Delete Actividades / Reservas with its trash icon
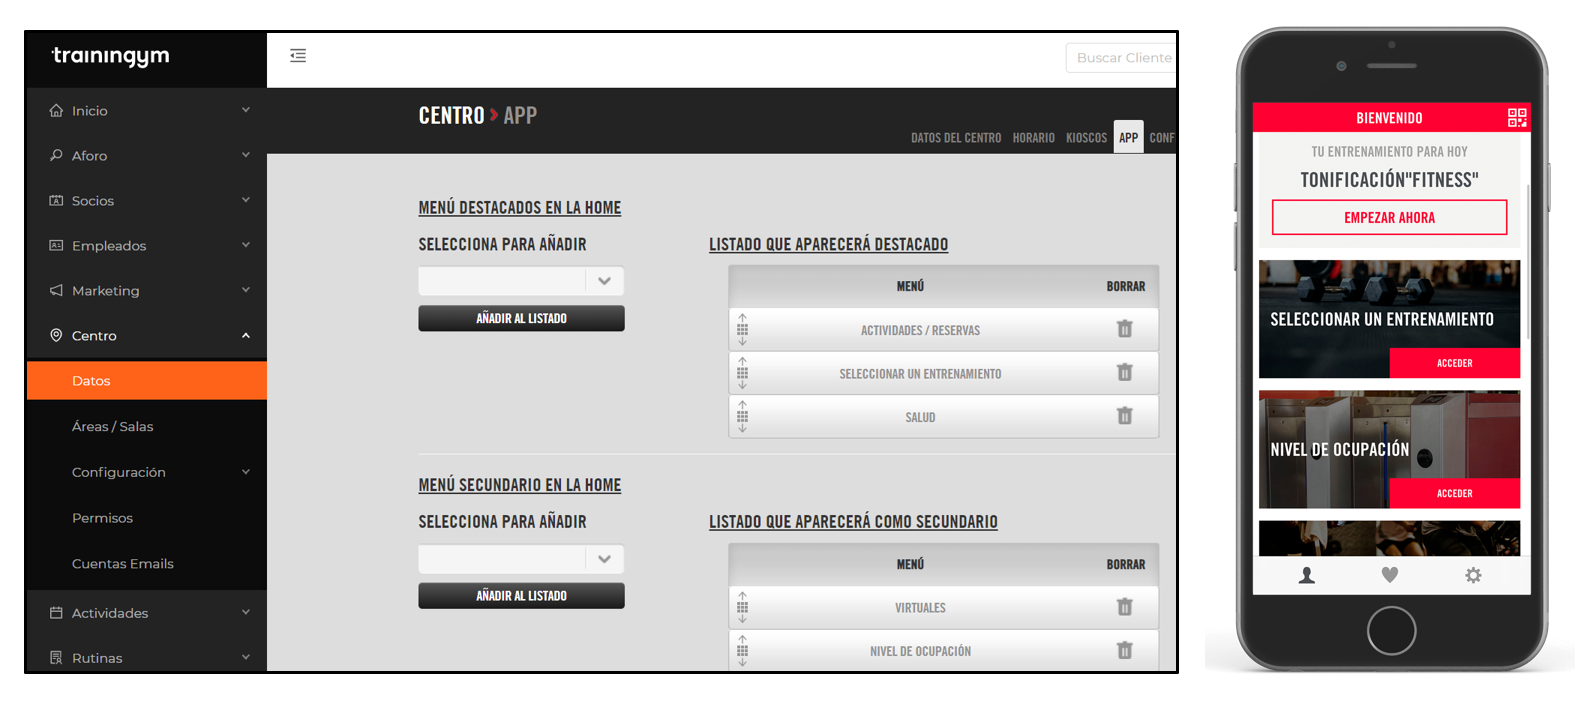Screen dimensions: 1581x709 click(1125, 329)
